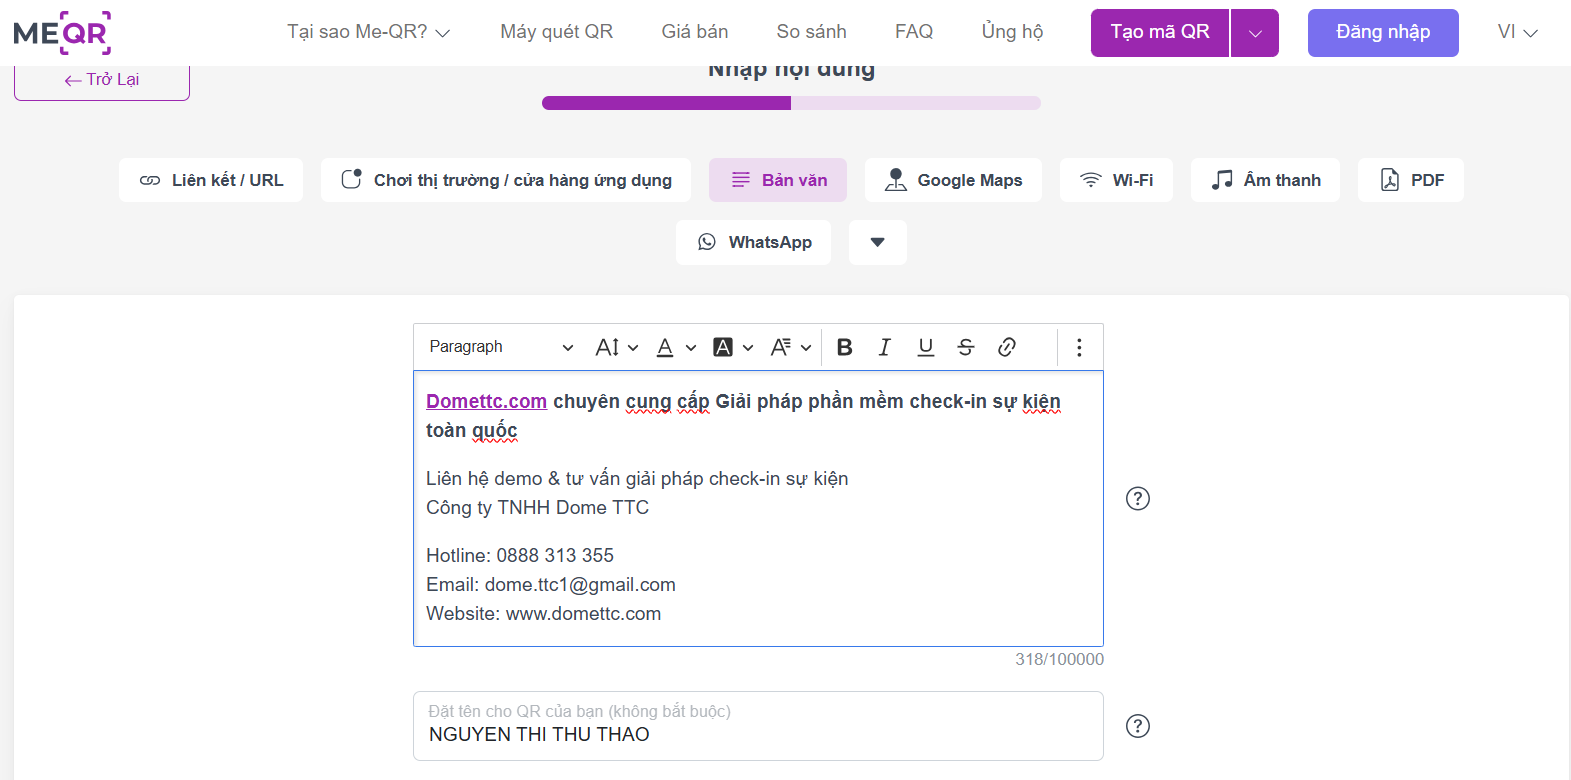This screenshot has height=780, width=1571.
Task: Click the Domettc.com link in editor
Action: 486,401
